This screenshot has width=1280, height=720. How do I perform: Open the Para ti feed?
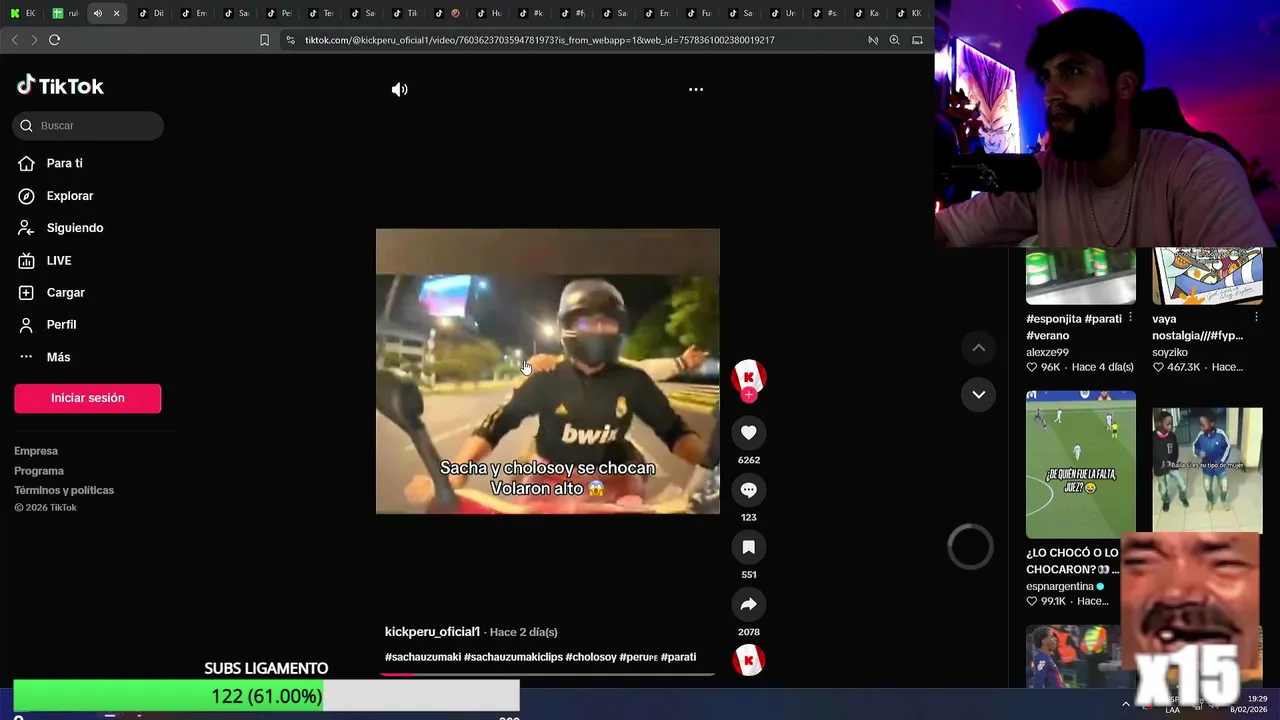[64, 163]
